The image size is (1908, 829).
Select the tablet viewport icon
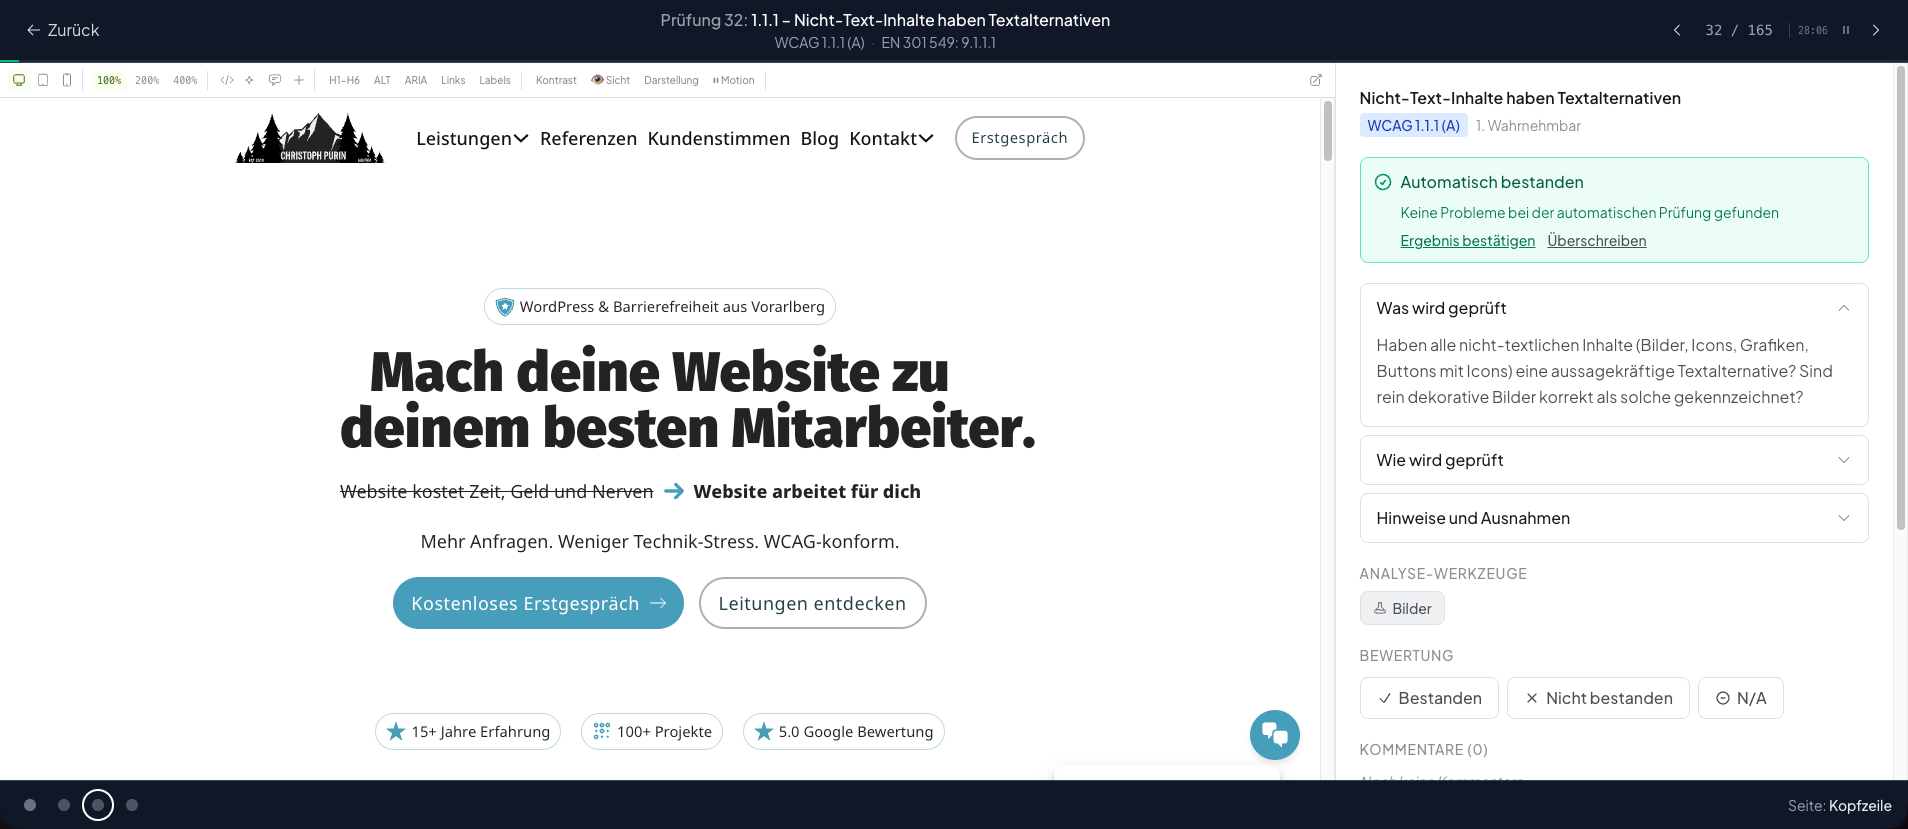click(43, 80)
